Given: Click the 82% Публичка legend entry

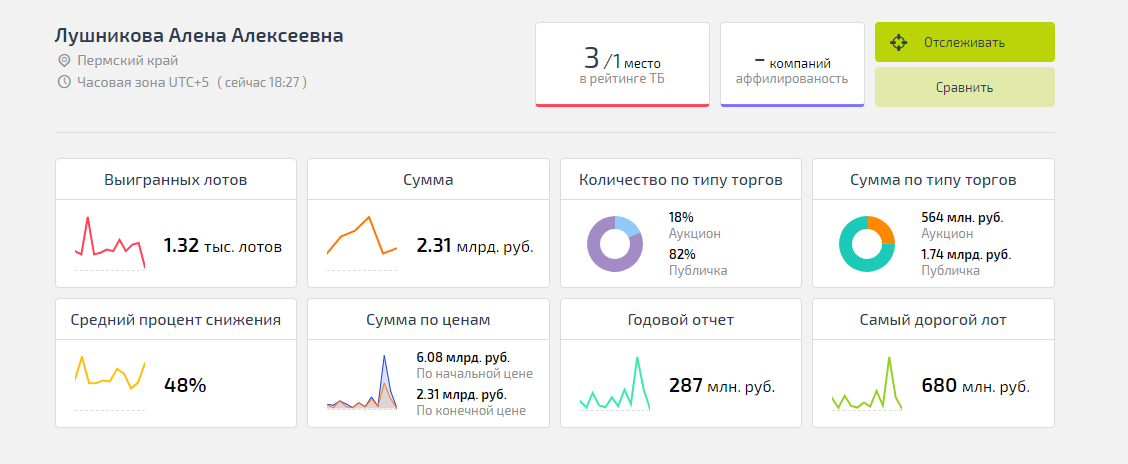Looking at the screenshot, I should 697,262.
